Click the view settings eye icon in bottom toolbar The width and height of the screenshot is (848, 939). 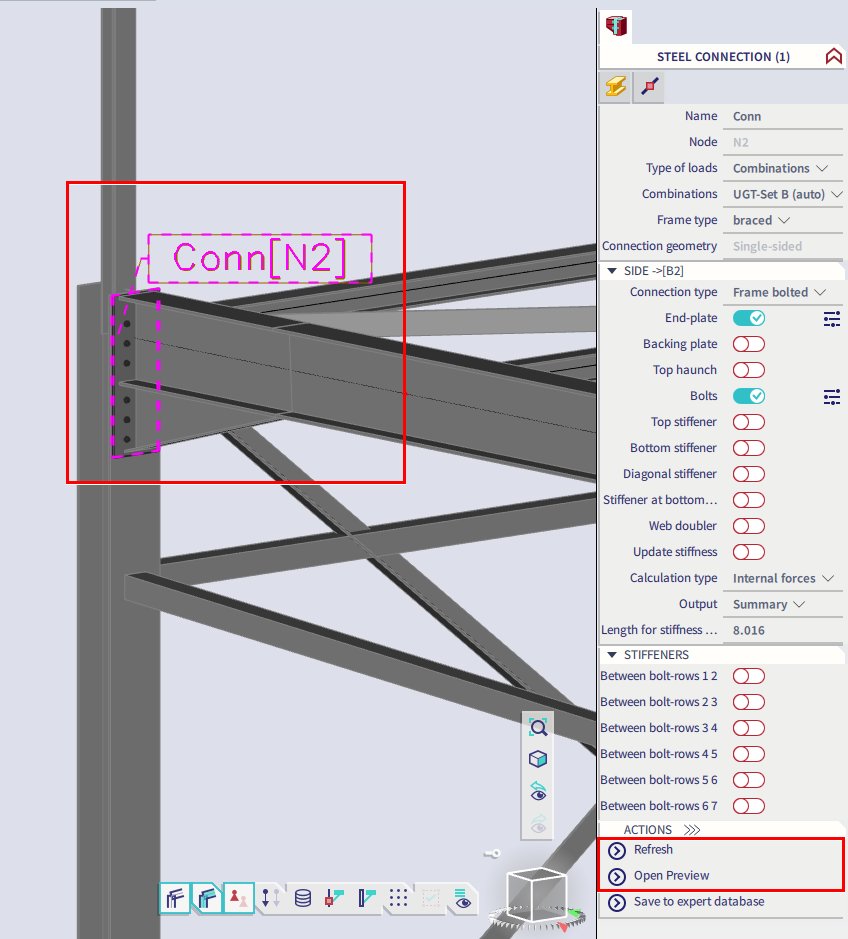click(x=462, y=897)
